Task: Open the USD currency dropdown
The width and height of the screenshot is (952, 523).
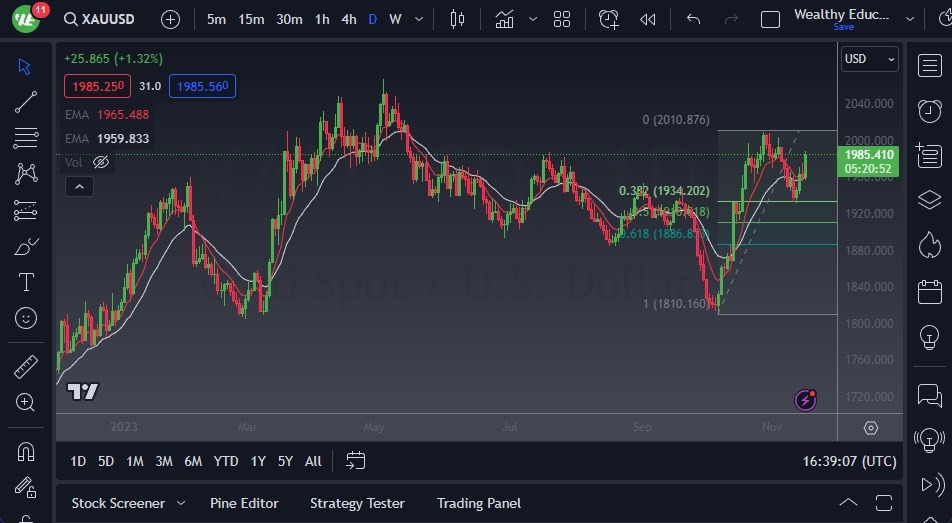Action: coord(869,59)
